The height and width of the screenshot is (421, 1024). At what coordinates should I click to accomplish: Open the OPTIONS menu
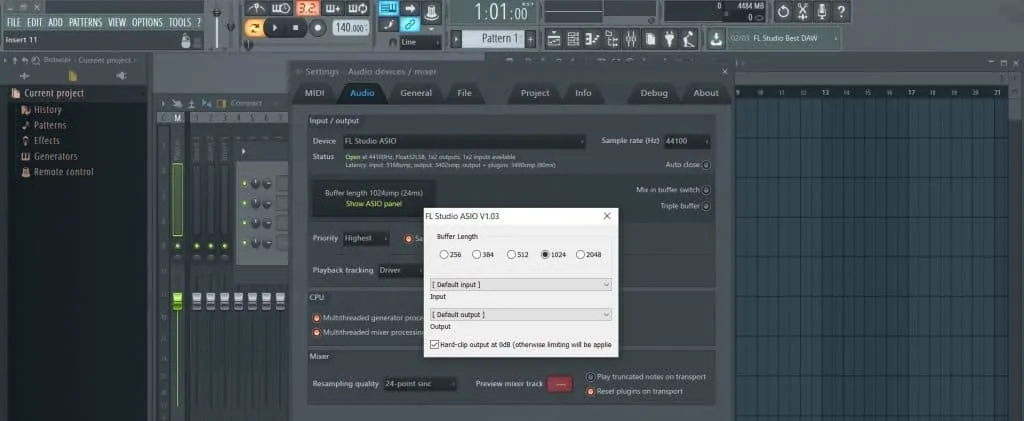(x=147, y=22)
